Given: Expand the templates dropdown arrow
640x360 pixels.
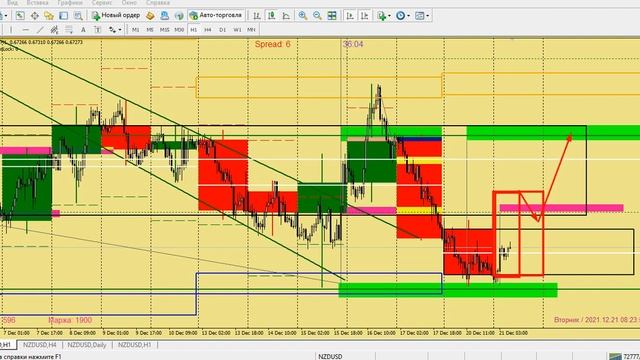Looking at the screenshot, I should [x=427, y=16].
